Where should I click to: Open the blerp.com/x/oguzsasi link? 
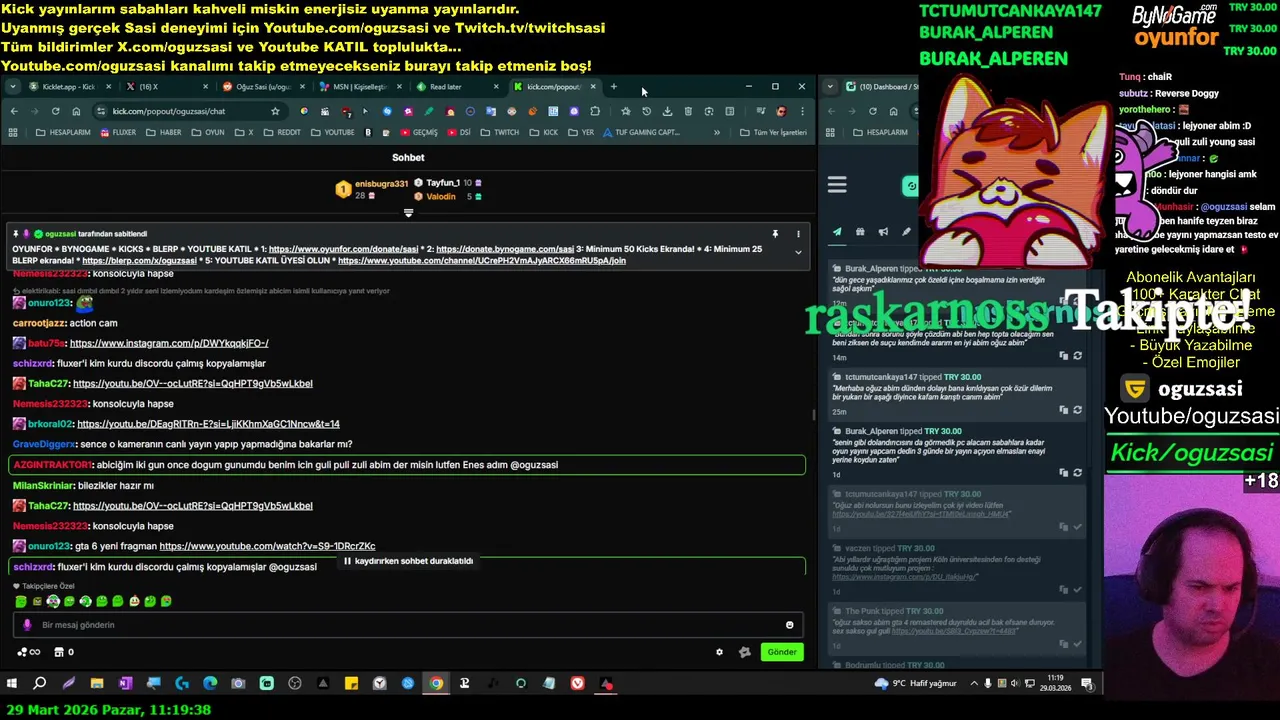(x=139, y=260)
